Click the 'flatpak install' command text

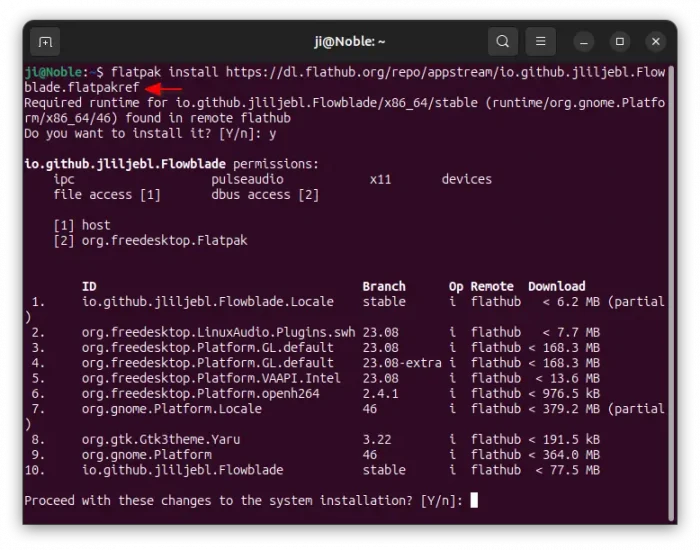[x=165, y=72]
